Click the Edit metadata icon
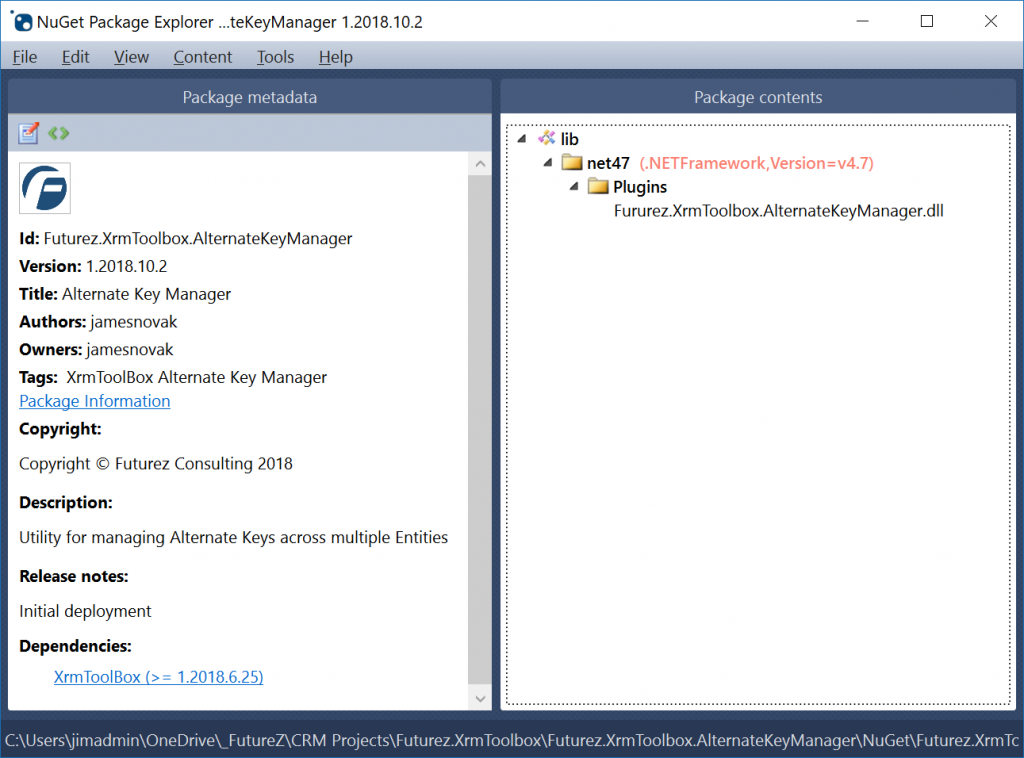Viewport: 1024px width, 758px height. click(x=29, y=133)
